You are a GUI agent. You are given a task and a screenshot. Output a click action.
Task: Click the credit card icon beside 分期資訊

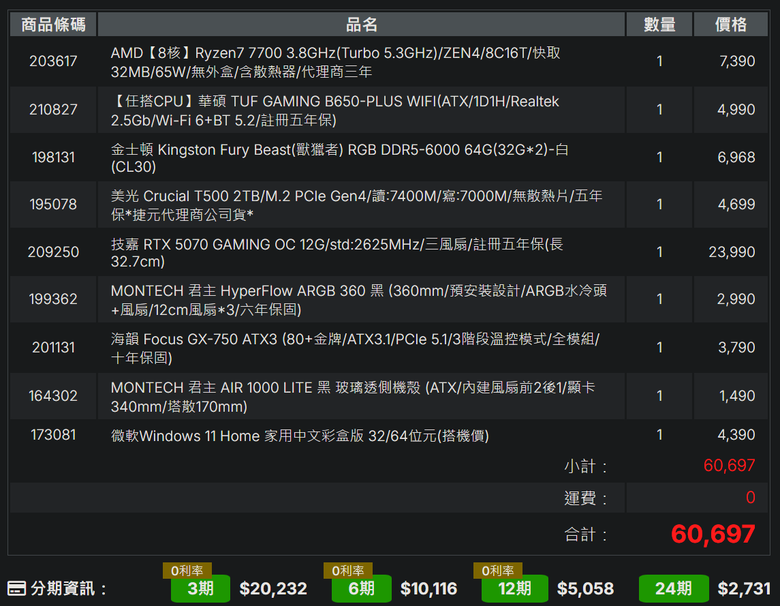(x=17, y=588)
